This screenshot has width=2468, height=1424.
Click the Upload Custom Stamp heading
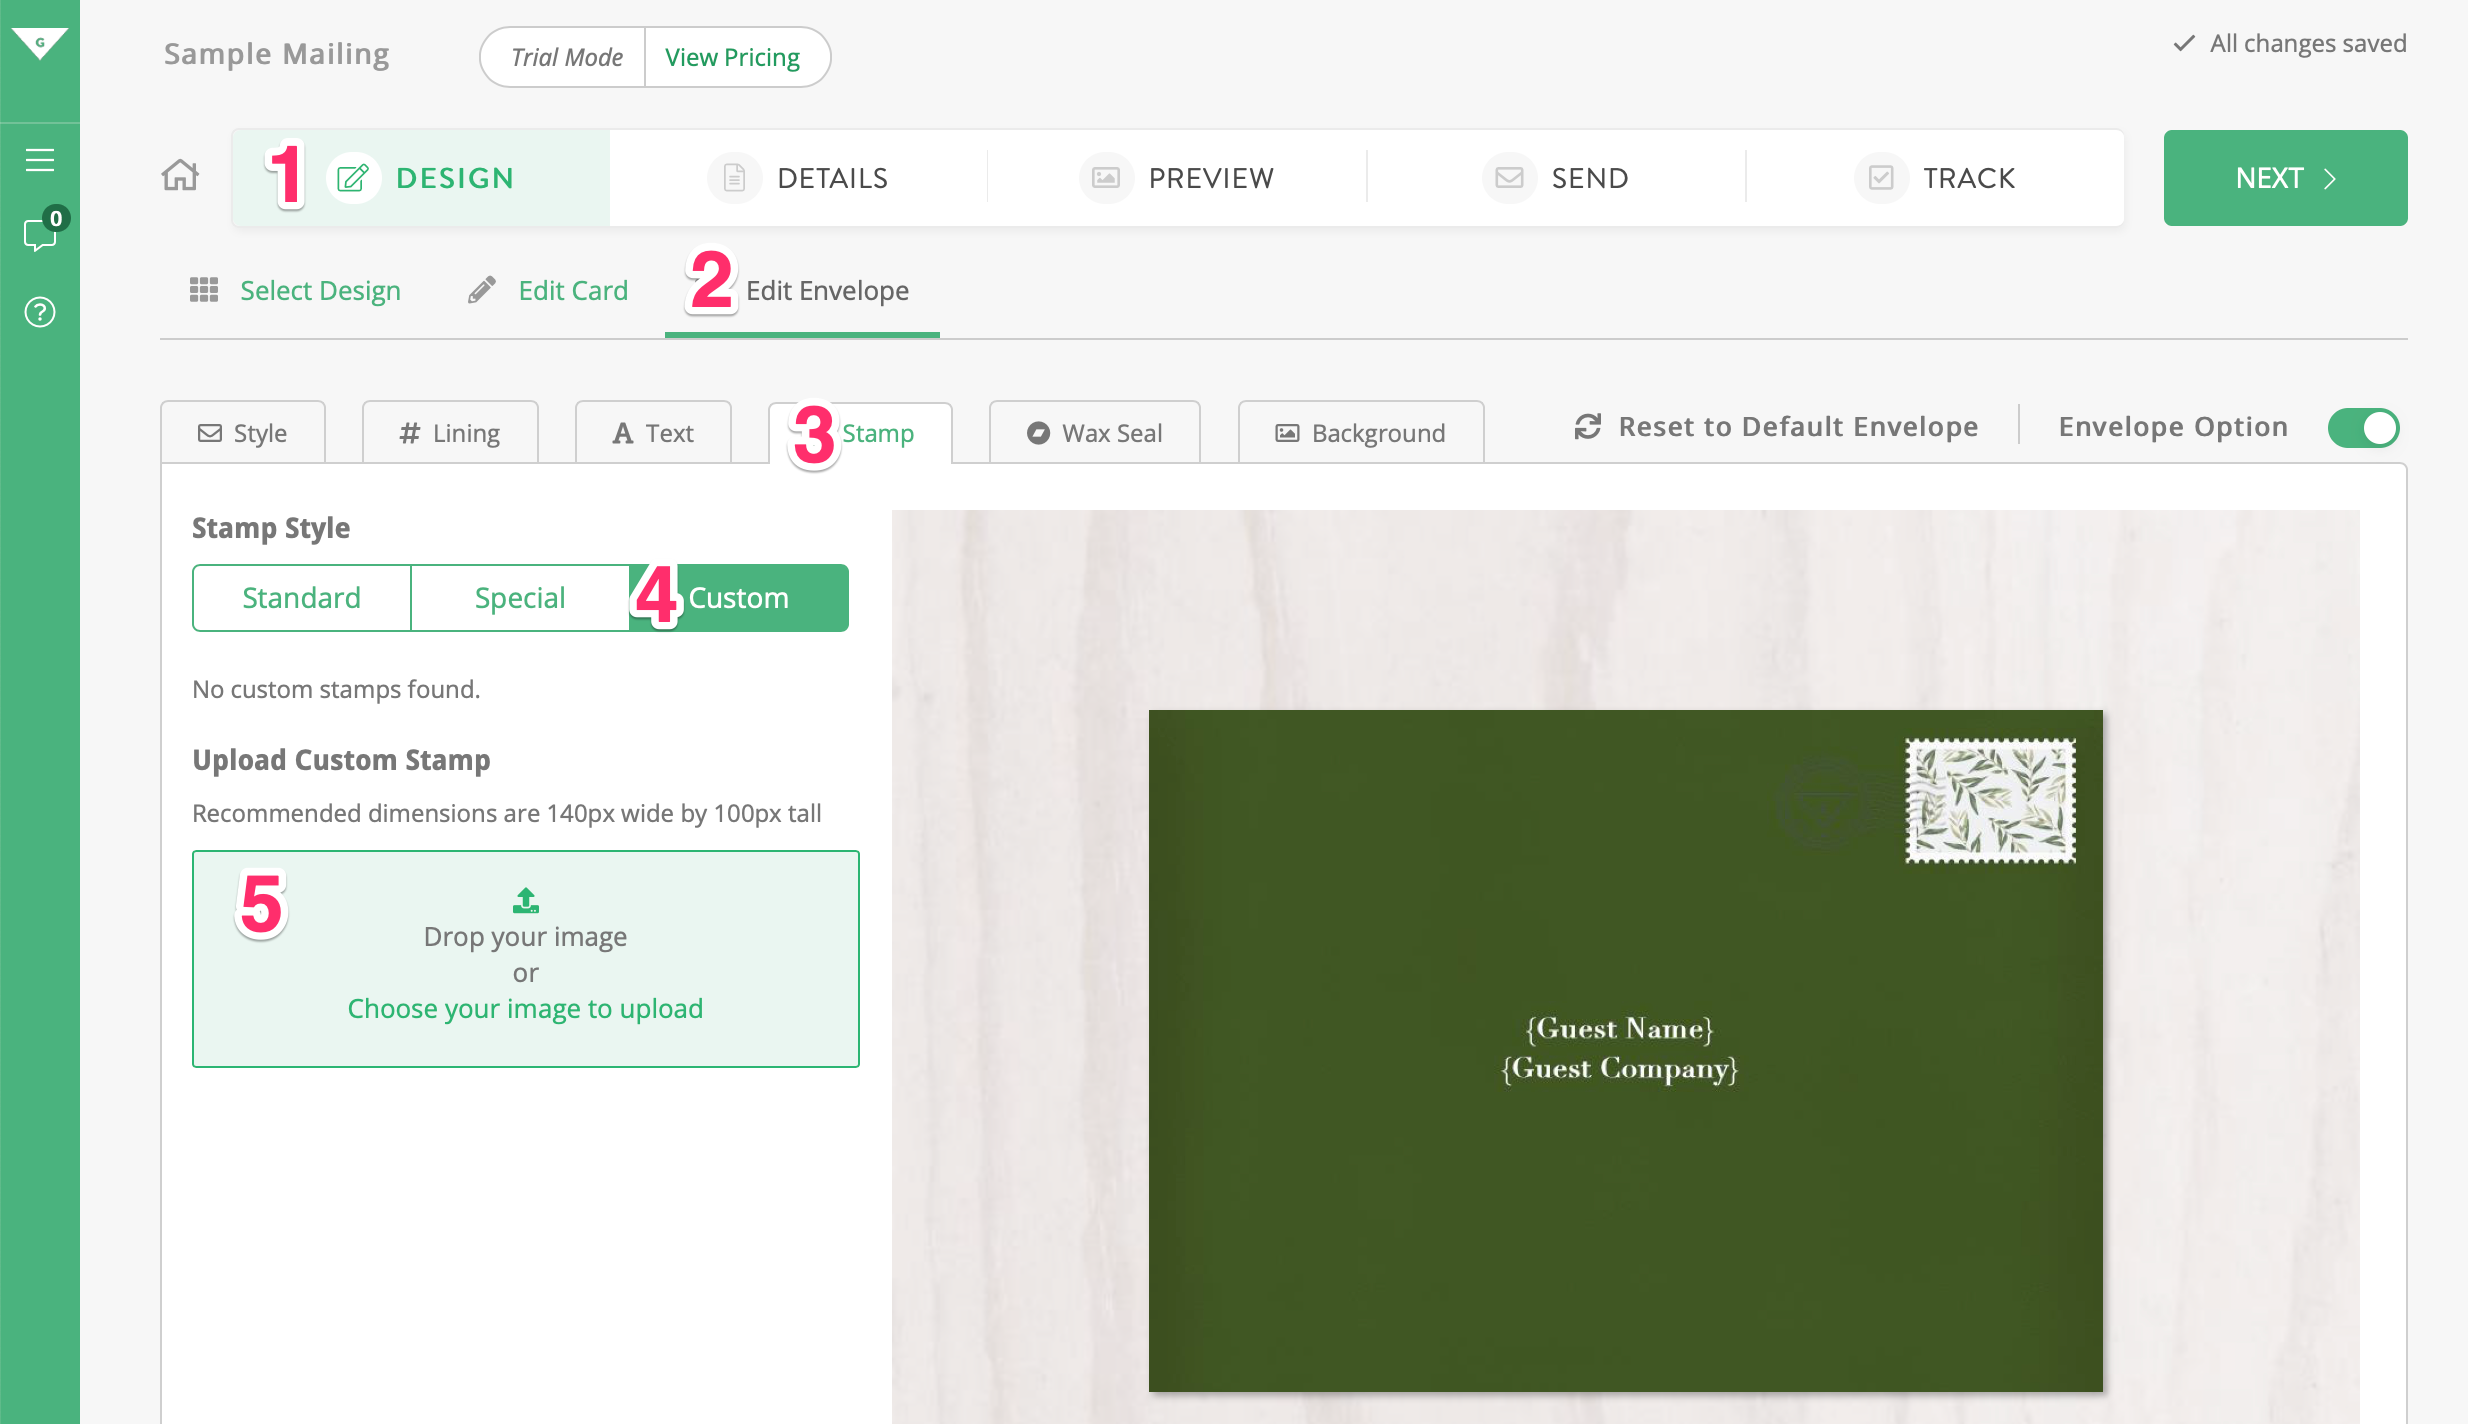coord(341,760)
